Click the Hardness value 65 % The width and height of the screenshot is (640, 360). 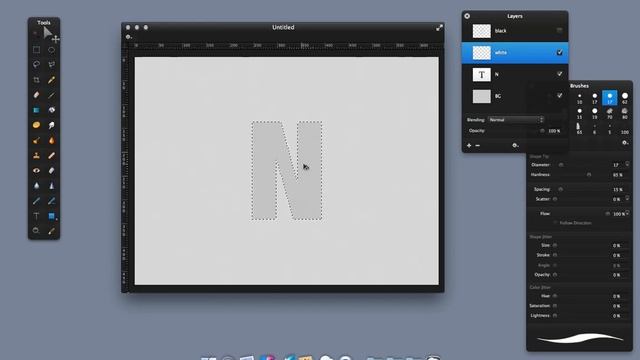click(618, 175)
